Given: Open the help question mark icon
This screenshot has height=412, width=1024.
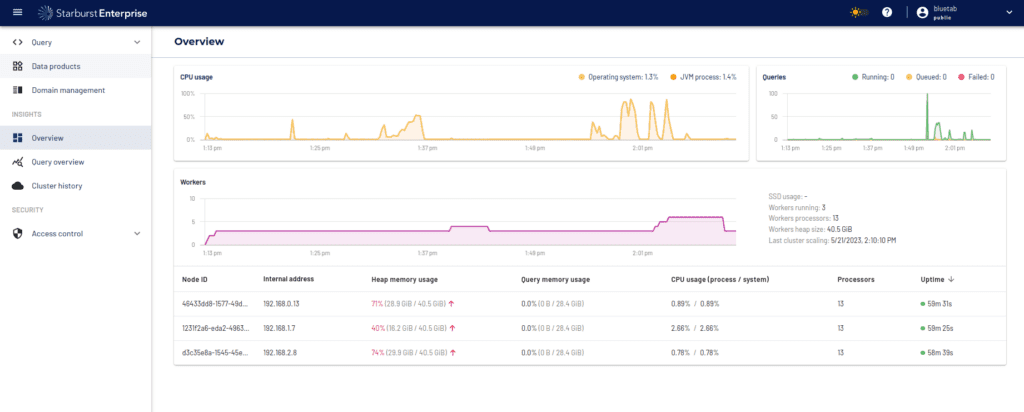Looking at the screenshot, I should pos(887,12).
